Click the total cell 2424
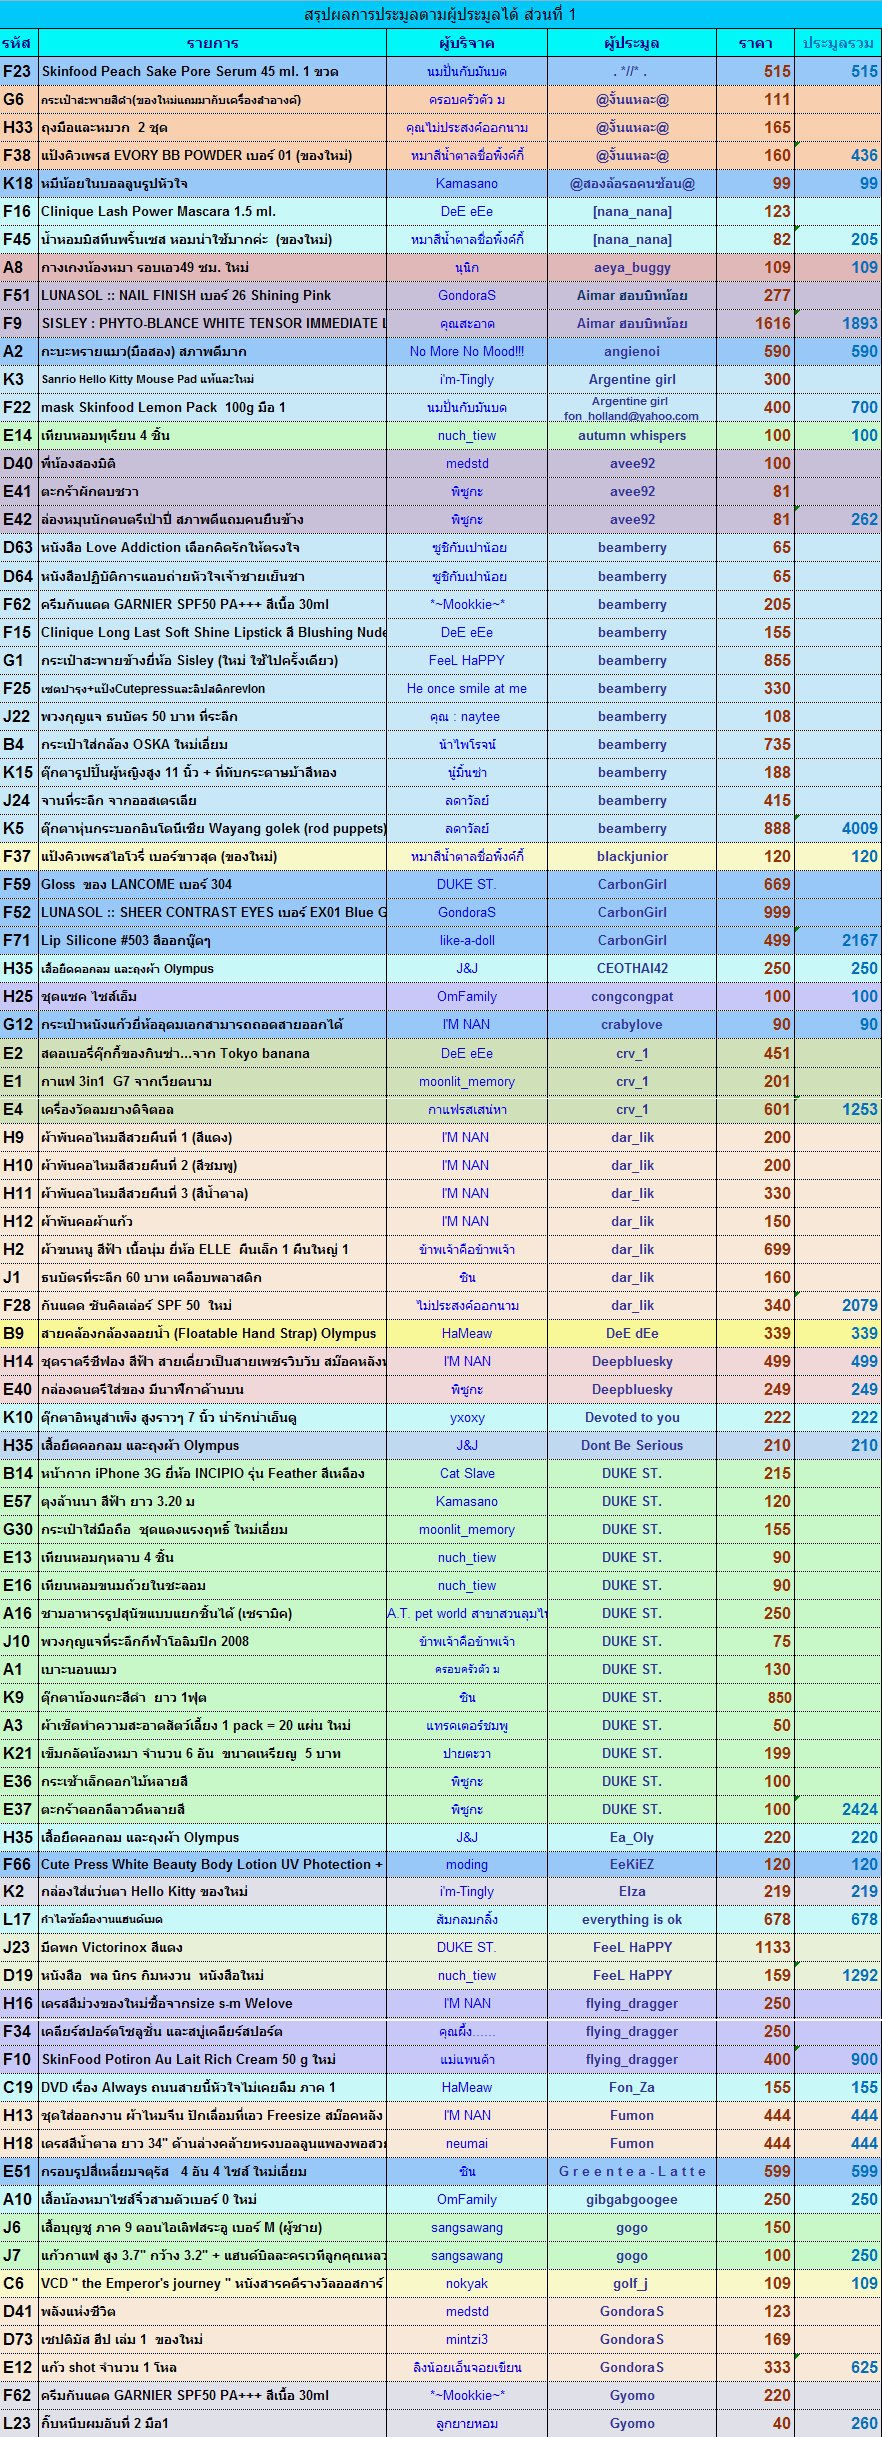 tap(838, 1809)
